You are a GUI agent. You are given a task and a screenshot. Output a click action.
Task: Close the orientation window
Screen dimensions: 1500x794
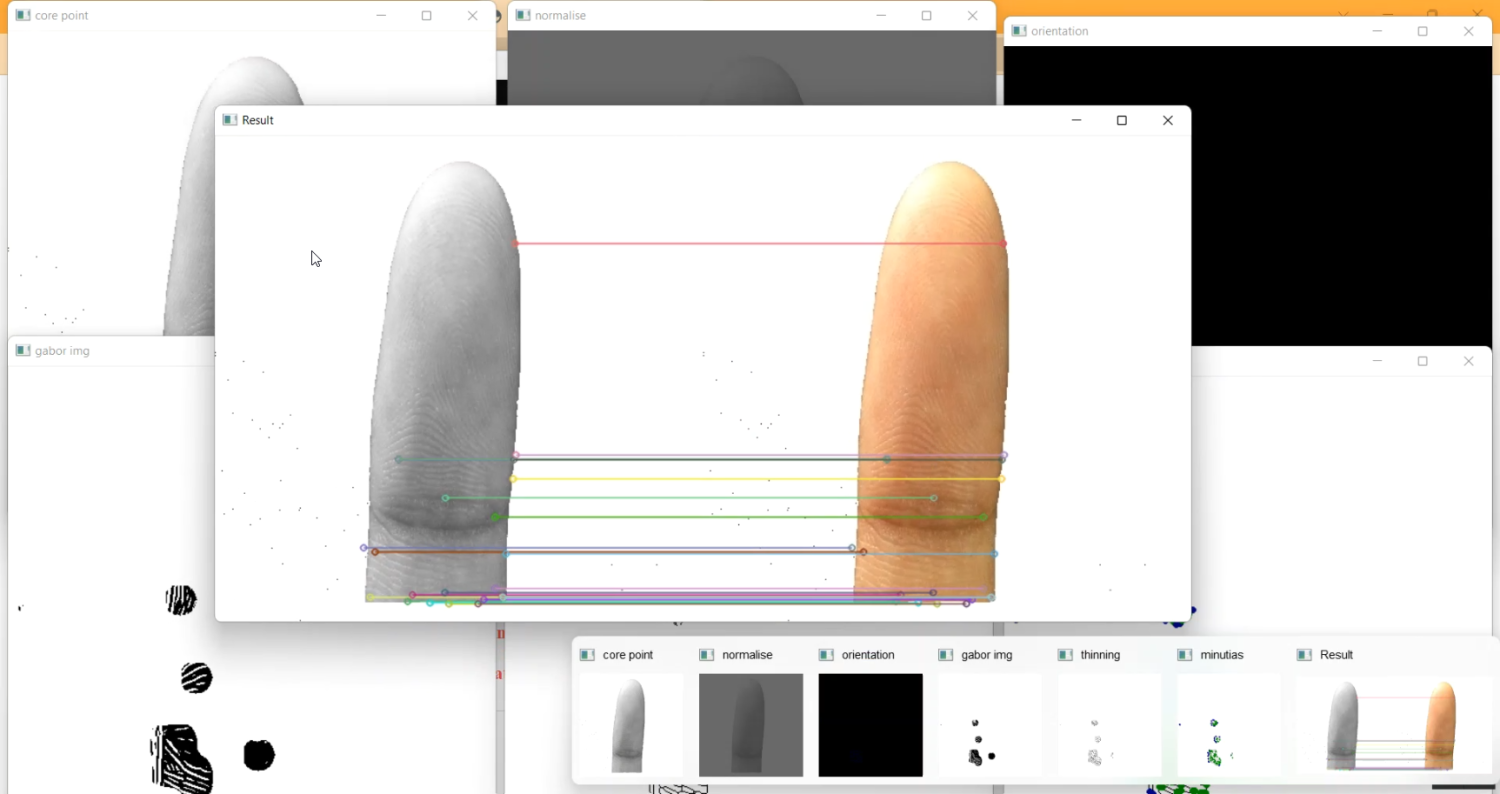(x=1469, y=31)
